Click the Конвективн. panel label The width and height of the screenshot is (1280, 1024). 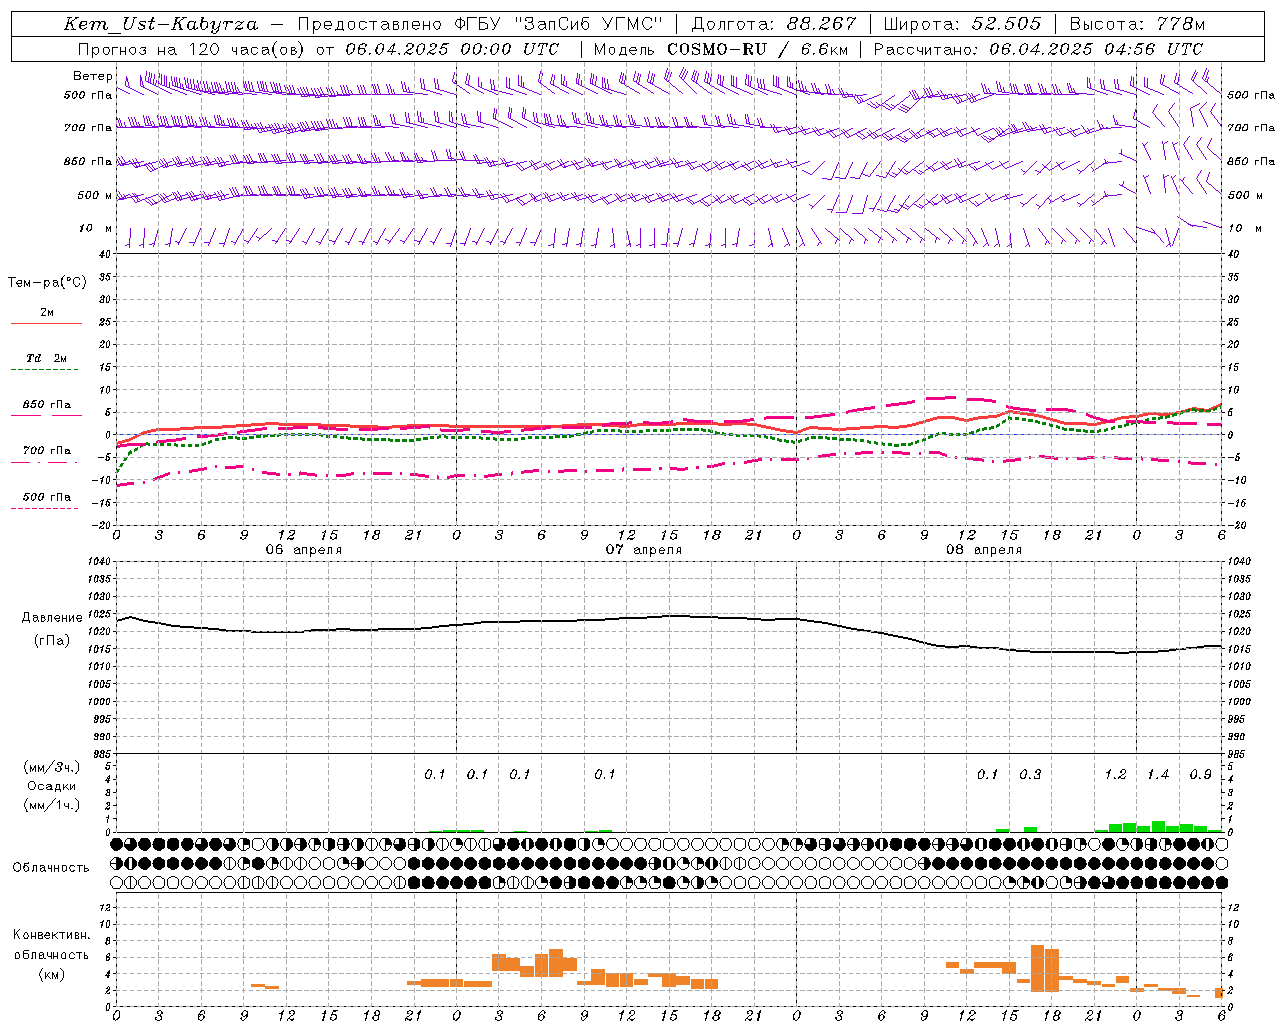tap(52, 935)
